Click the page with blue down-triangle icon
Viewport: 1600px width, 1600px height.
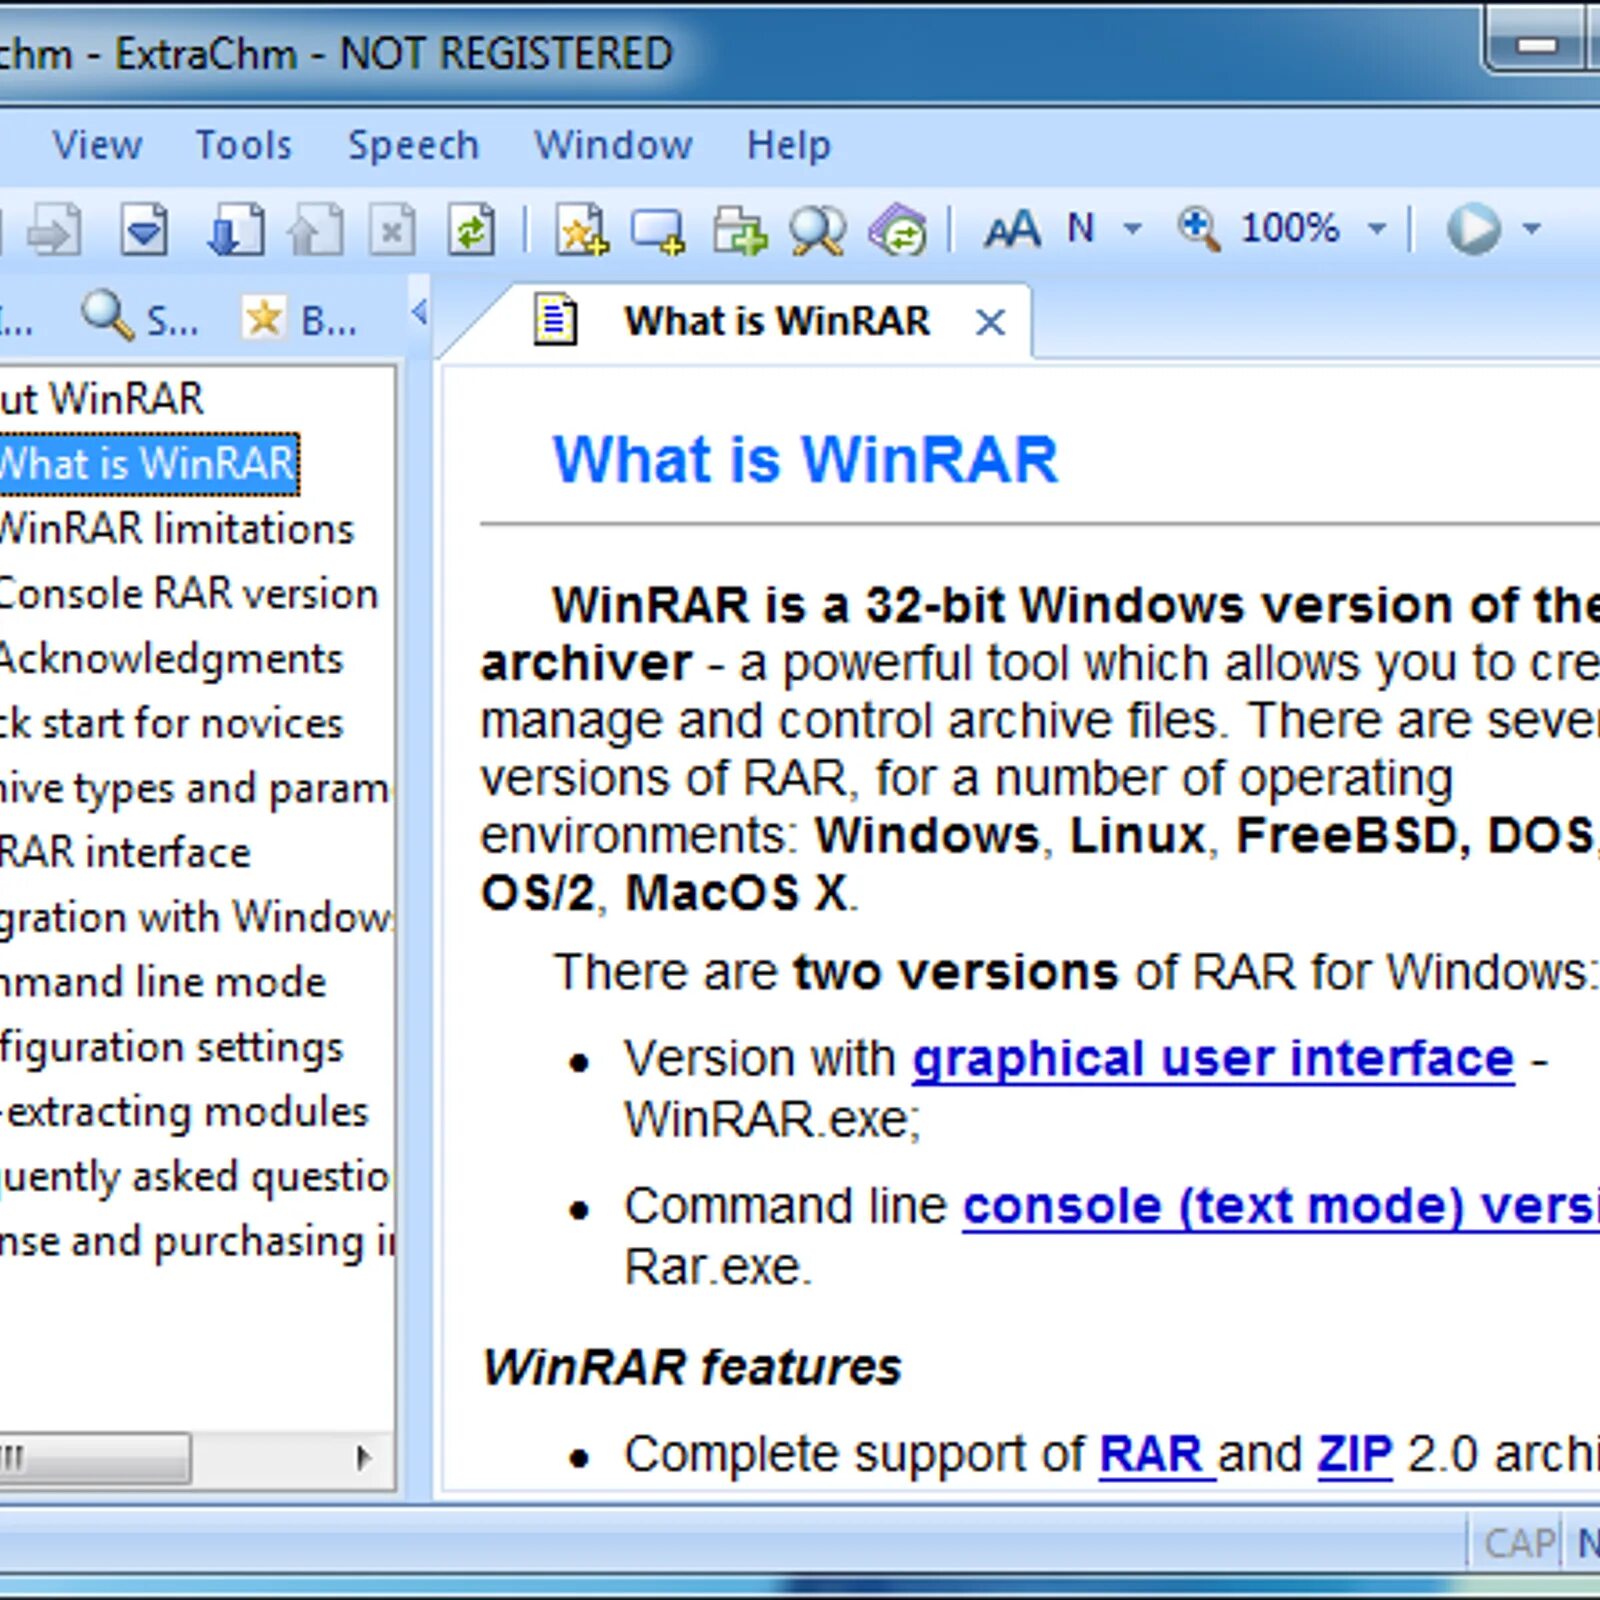coord(145,230)
